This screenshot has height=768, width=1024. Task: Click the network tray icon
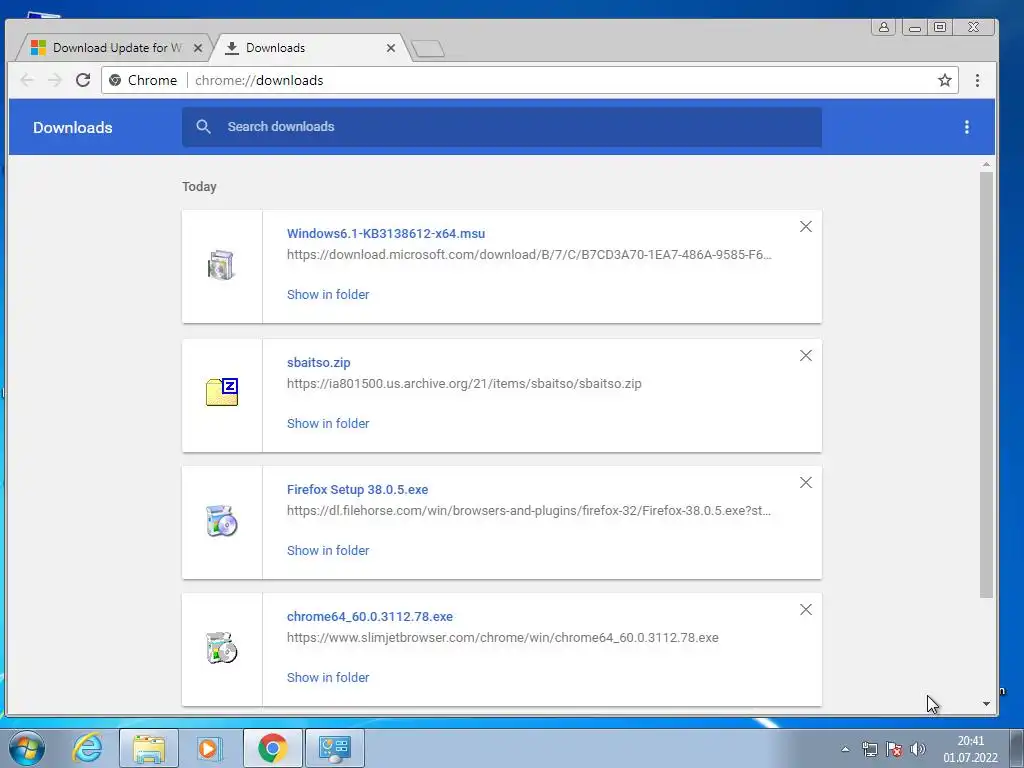(869, 749)
